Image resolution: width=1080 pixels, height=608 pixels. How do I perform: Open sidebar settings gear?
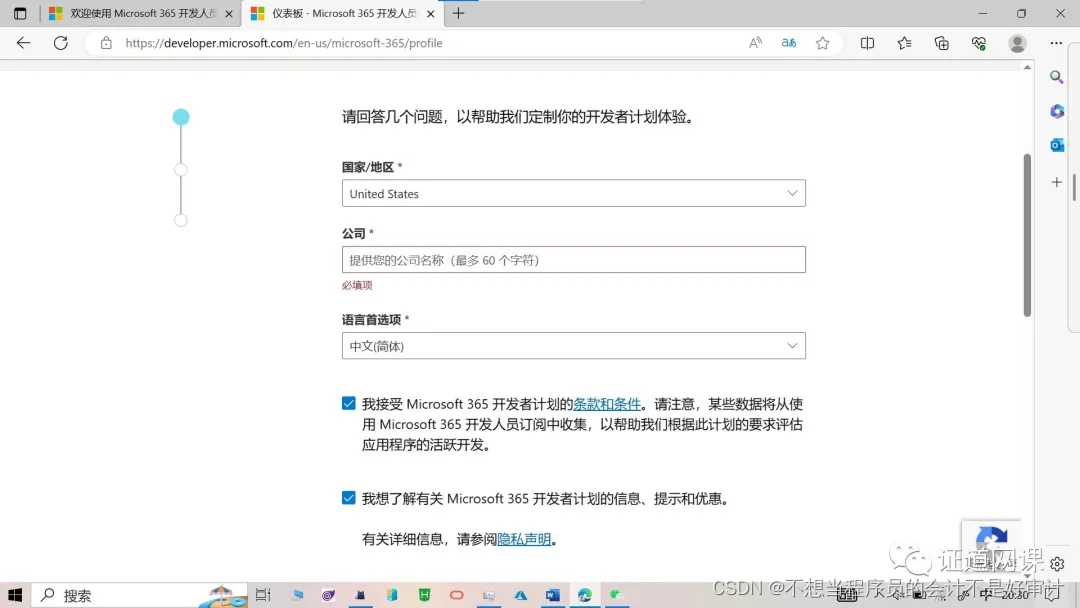click(1057, 564)
